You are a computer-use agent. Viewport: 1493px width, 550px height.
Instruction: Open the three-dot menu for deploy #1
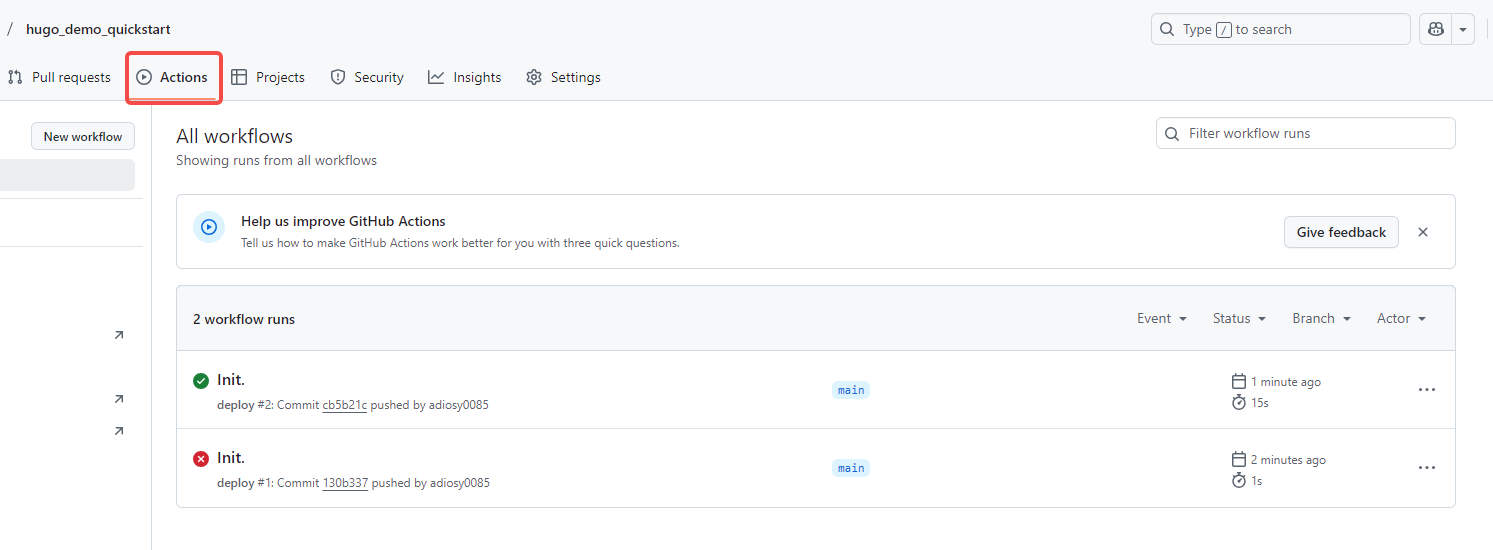pos(1427,468)
